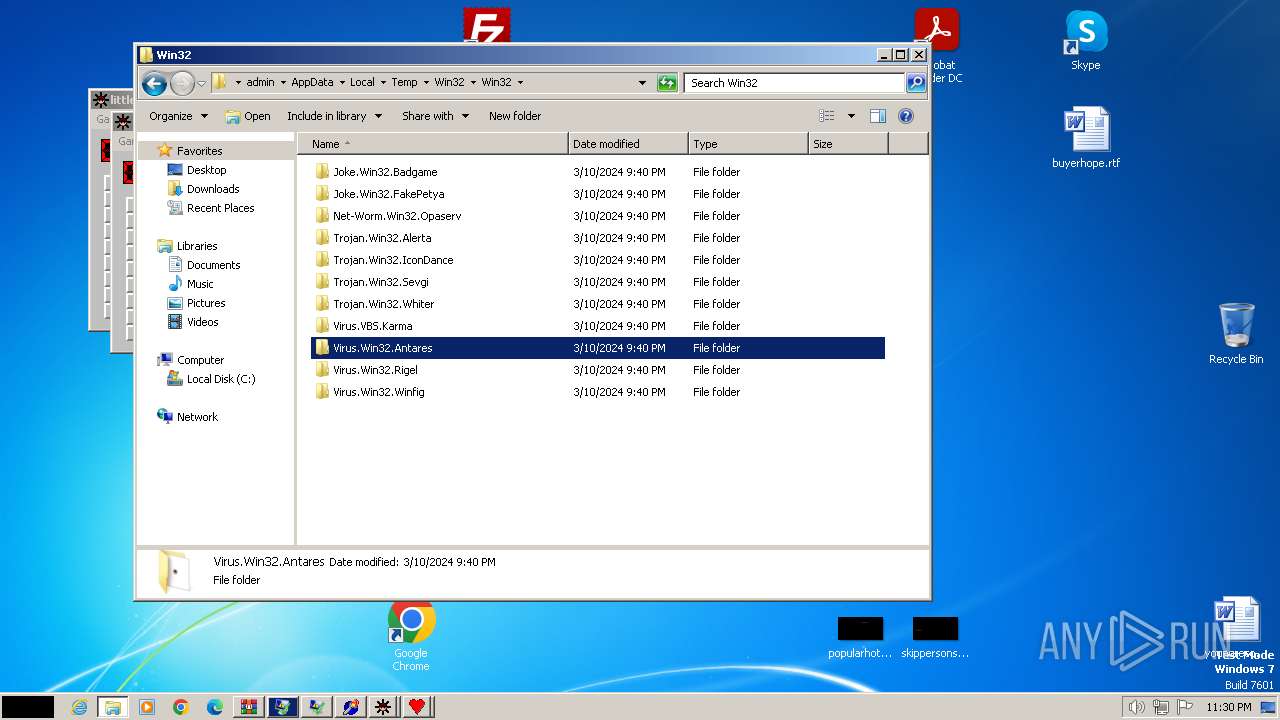Open the previous locations dropdown in address bar
This screenshot has height=720, width=1280.
tap(642, 83)
